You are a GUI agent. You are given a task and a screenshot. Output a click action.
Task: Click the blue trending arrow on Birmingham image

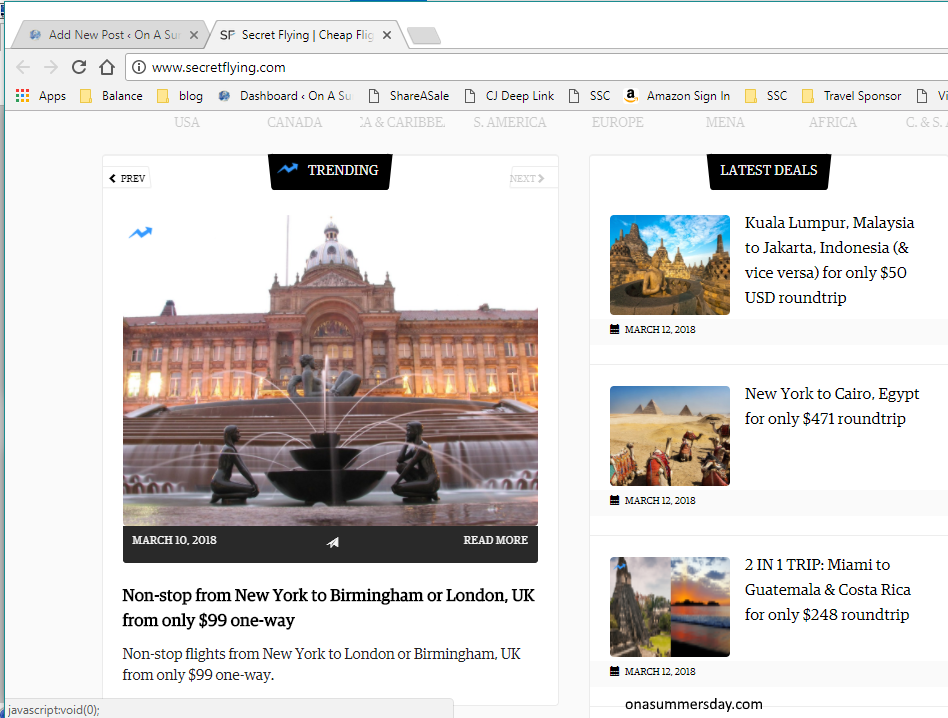[140, 232]
